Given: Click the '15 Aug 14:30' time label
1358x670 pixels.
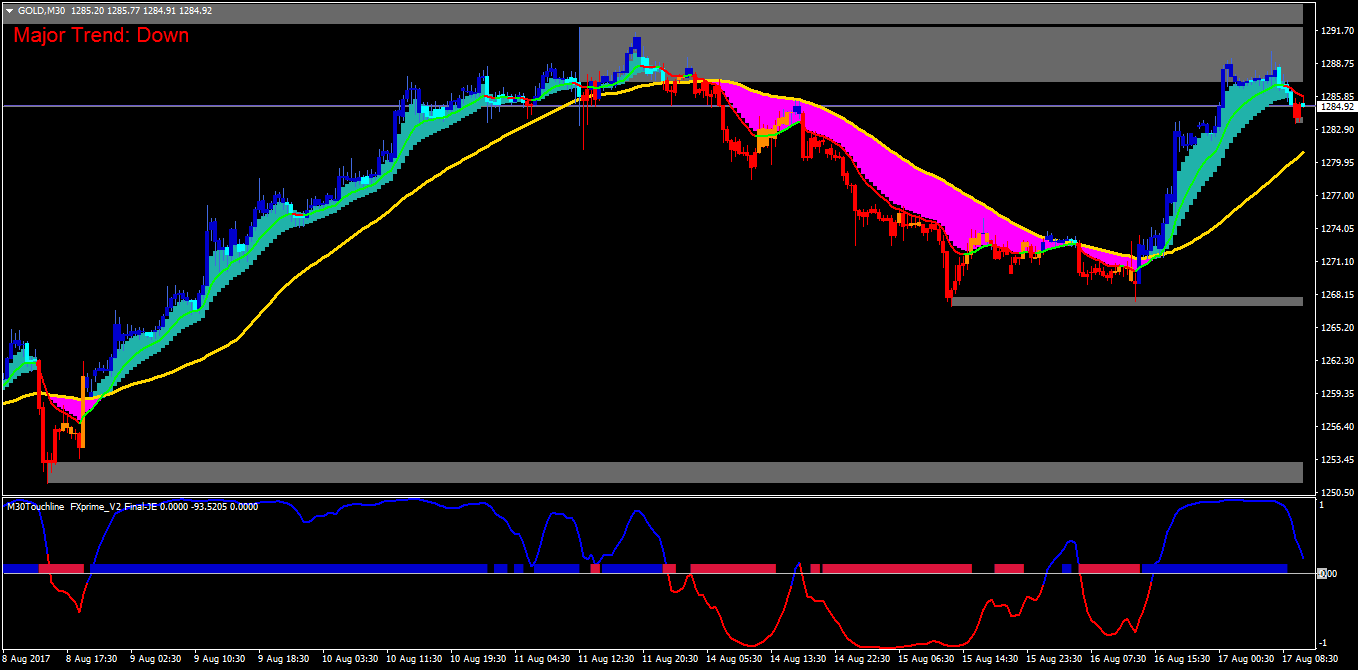Looking at the screenshot, I should [990, 660].
